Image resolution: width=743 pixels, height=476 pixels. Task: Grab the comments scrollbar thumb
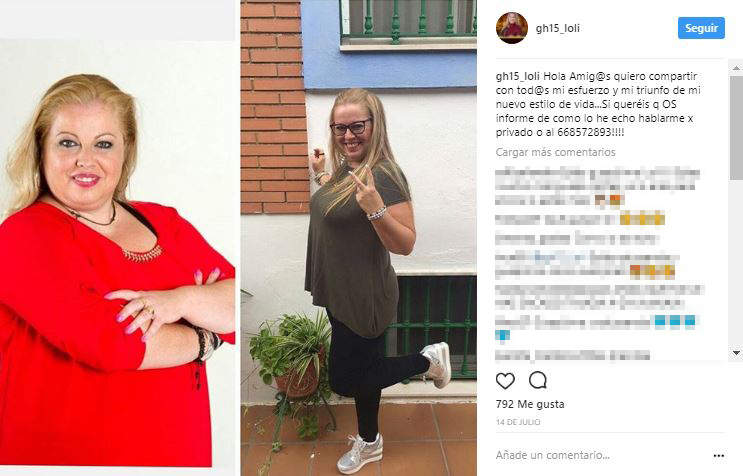tap(736, 127)
